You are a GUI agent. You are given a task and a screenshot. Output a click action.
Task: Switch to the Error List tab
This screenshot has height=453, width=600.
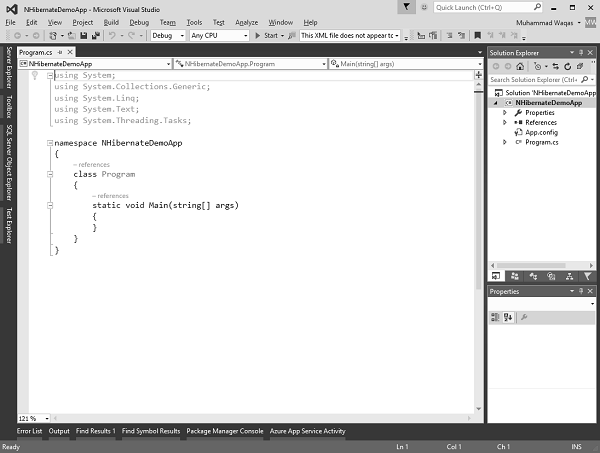(29, 431)
